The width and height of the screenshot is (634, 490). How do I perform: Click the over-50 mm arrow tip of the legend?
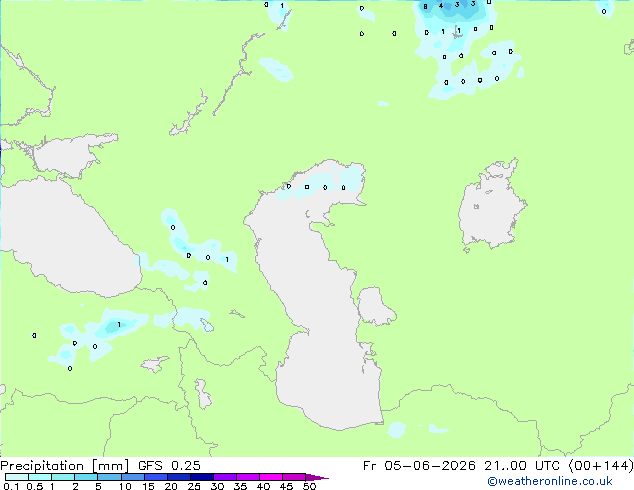(x=317, y=477)
